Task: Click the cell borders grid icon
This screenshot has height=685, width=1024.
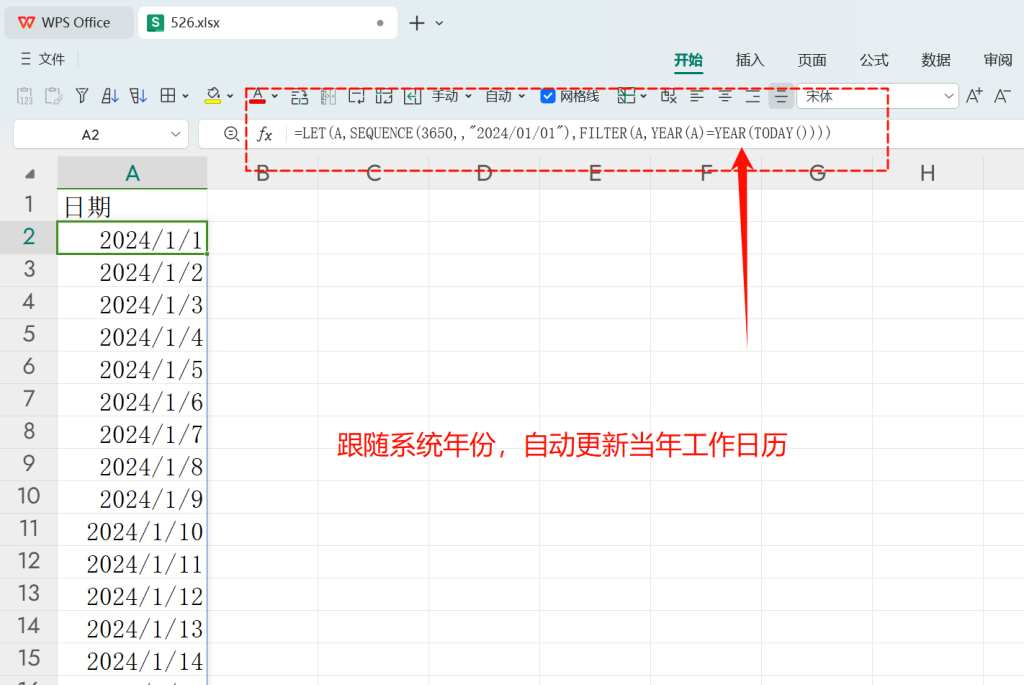Action: [168, 96]
